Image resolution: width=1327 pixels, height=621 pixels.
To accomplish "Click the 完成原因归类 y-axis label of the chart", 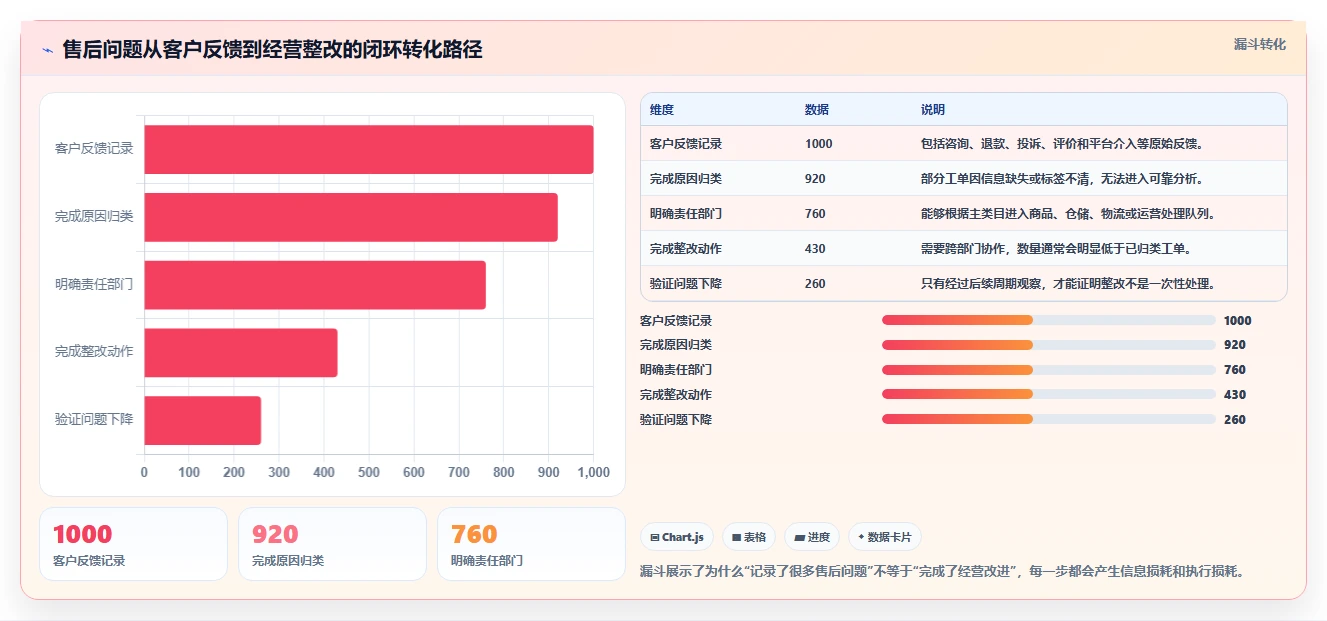I will (94, 217).
